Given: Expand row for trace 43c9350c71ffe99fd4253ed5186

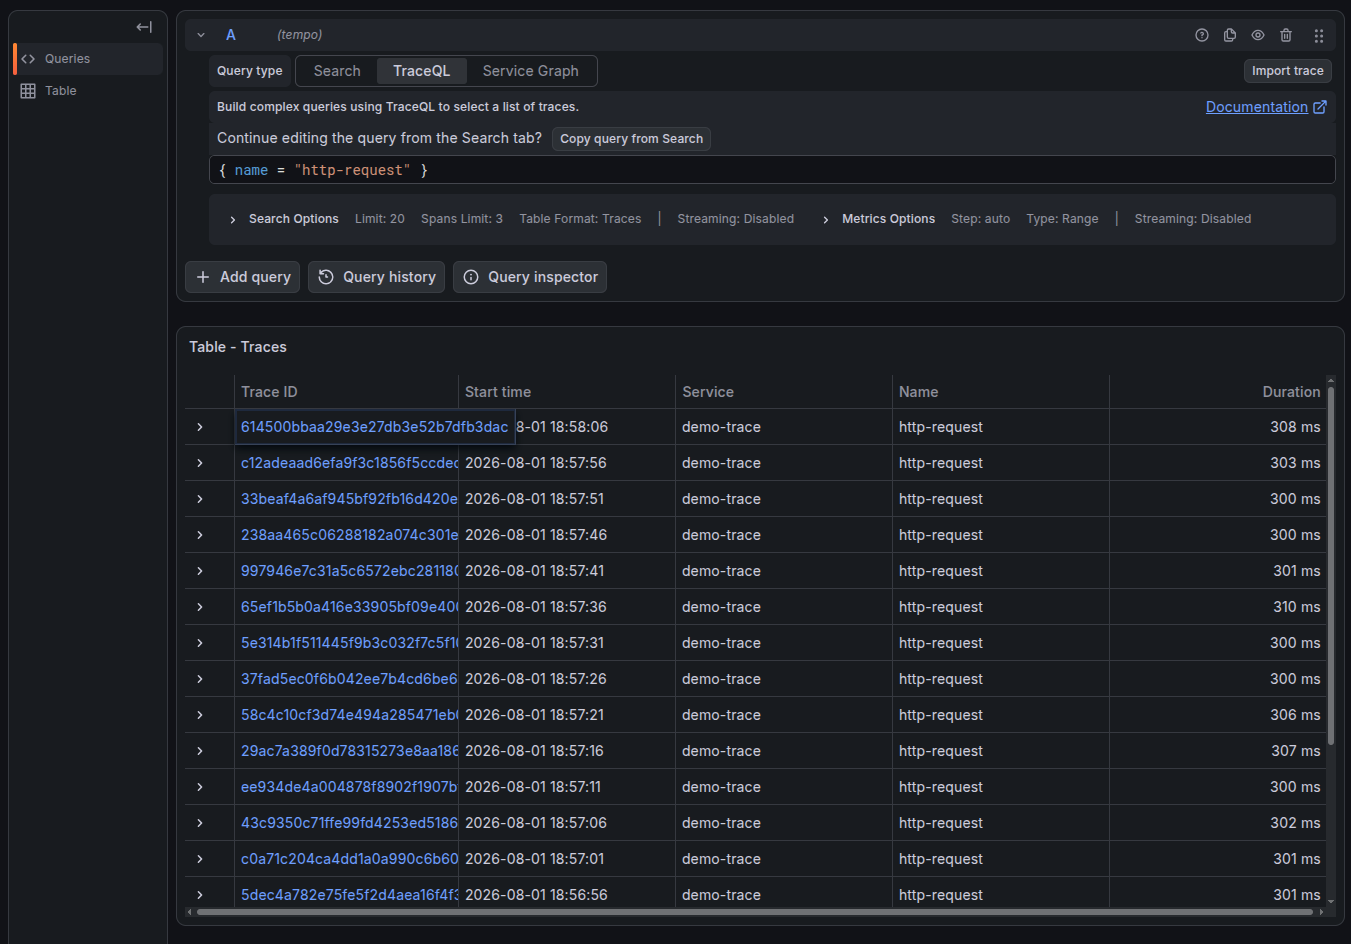Looking at the screenshot, I should coord(200,823).
